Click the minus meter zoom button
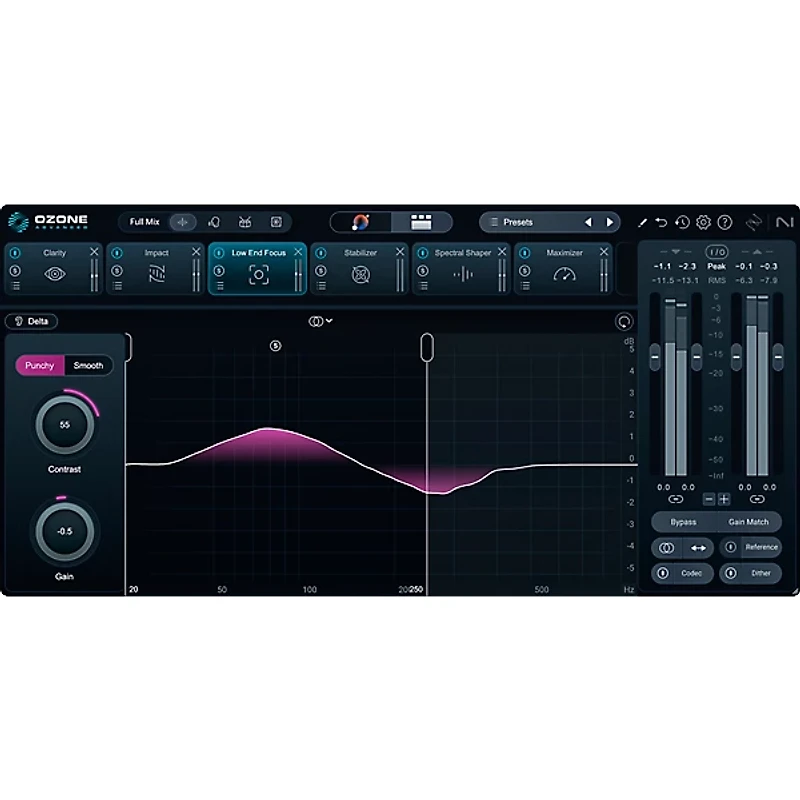 click(709, 499)
